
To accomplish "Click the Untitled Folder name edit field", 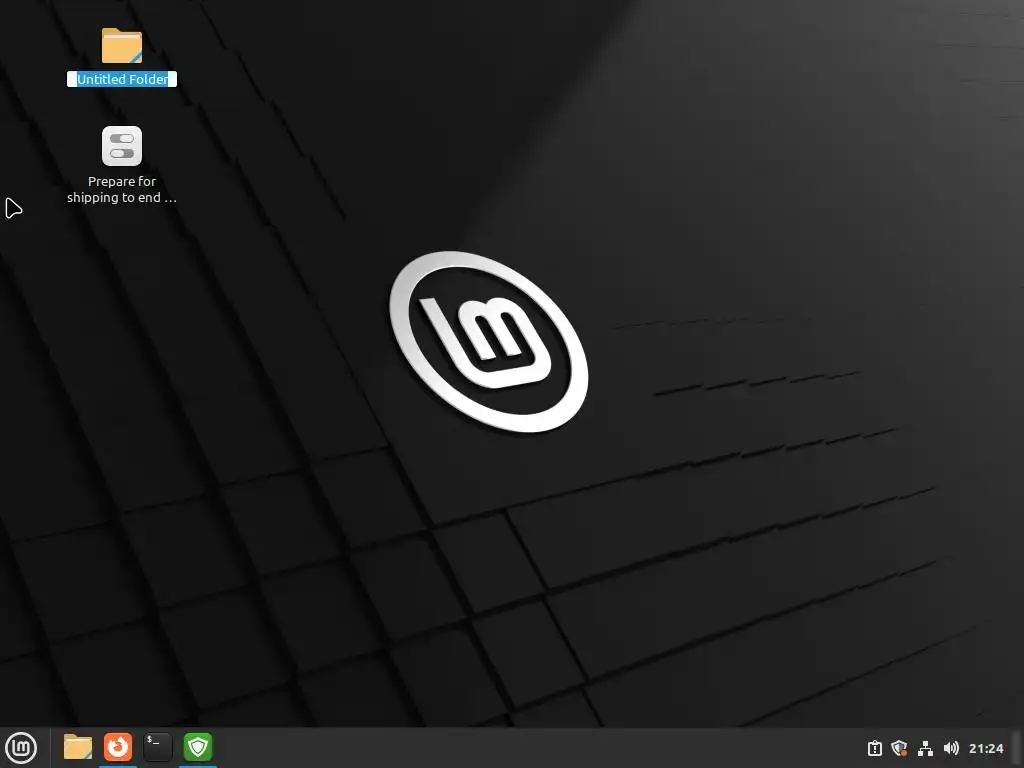I will tap(122, 79).
